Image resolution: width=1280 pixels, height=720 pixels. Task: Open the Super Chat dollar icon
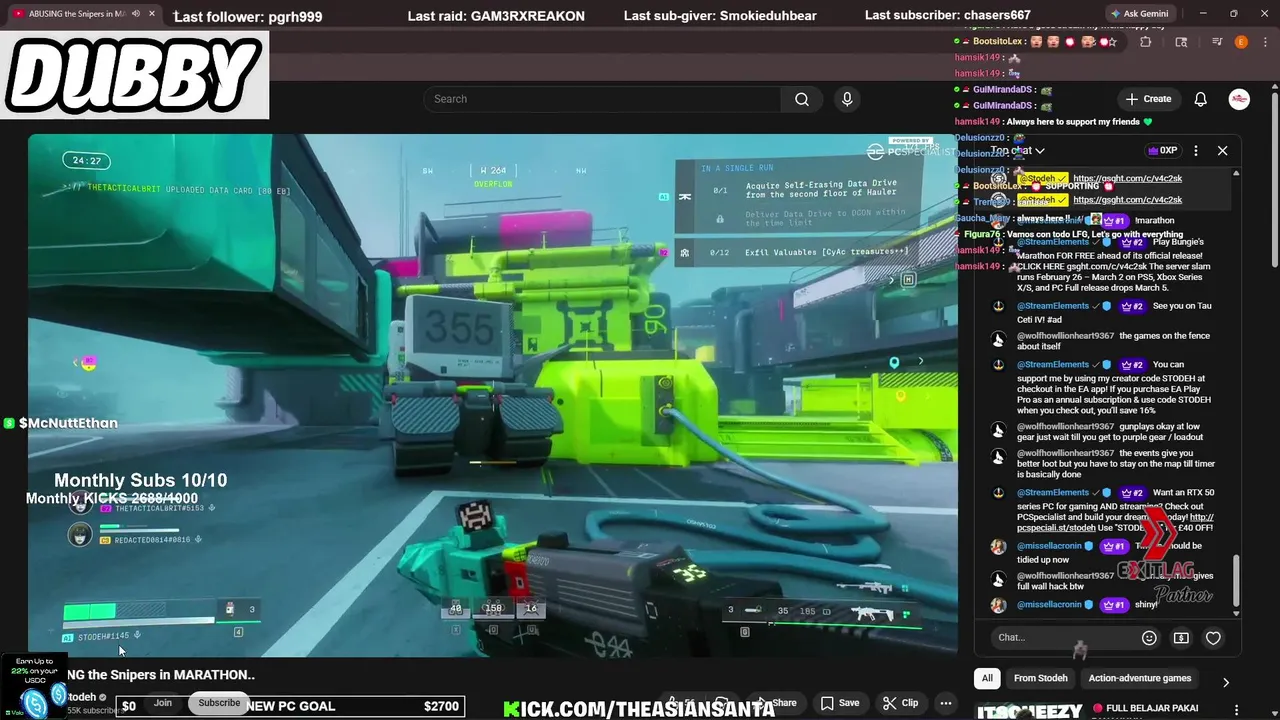(x=1181, y=638)
